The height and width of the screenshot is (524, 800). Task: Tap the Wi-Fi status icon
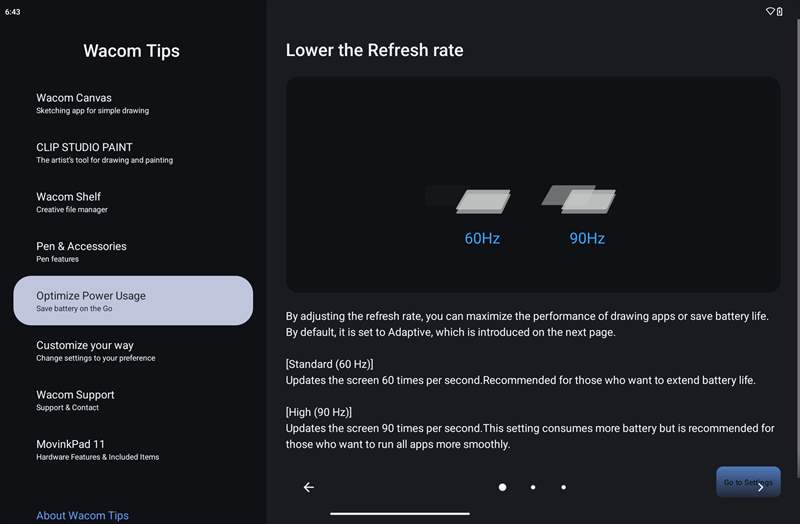[771, 11]
